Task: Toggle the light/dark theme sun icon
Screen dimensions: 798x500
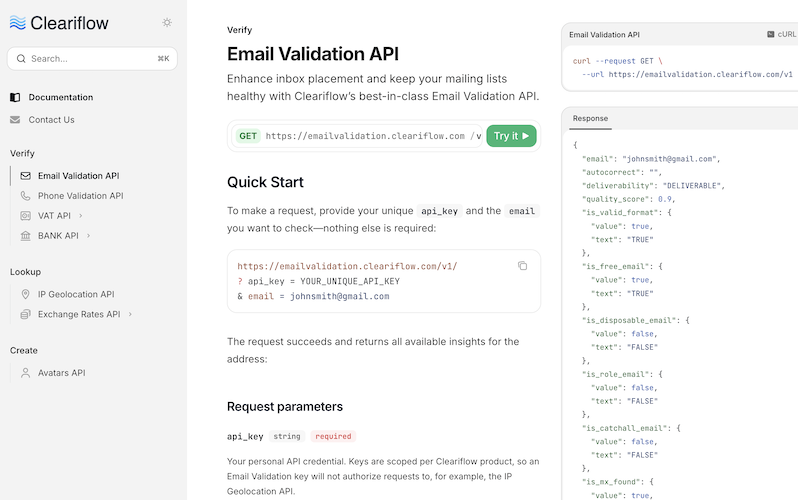Action: (167, 22)
